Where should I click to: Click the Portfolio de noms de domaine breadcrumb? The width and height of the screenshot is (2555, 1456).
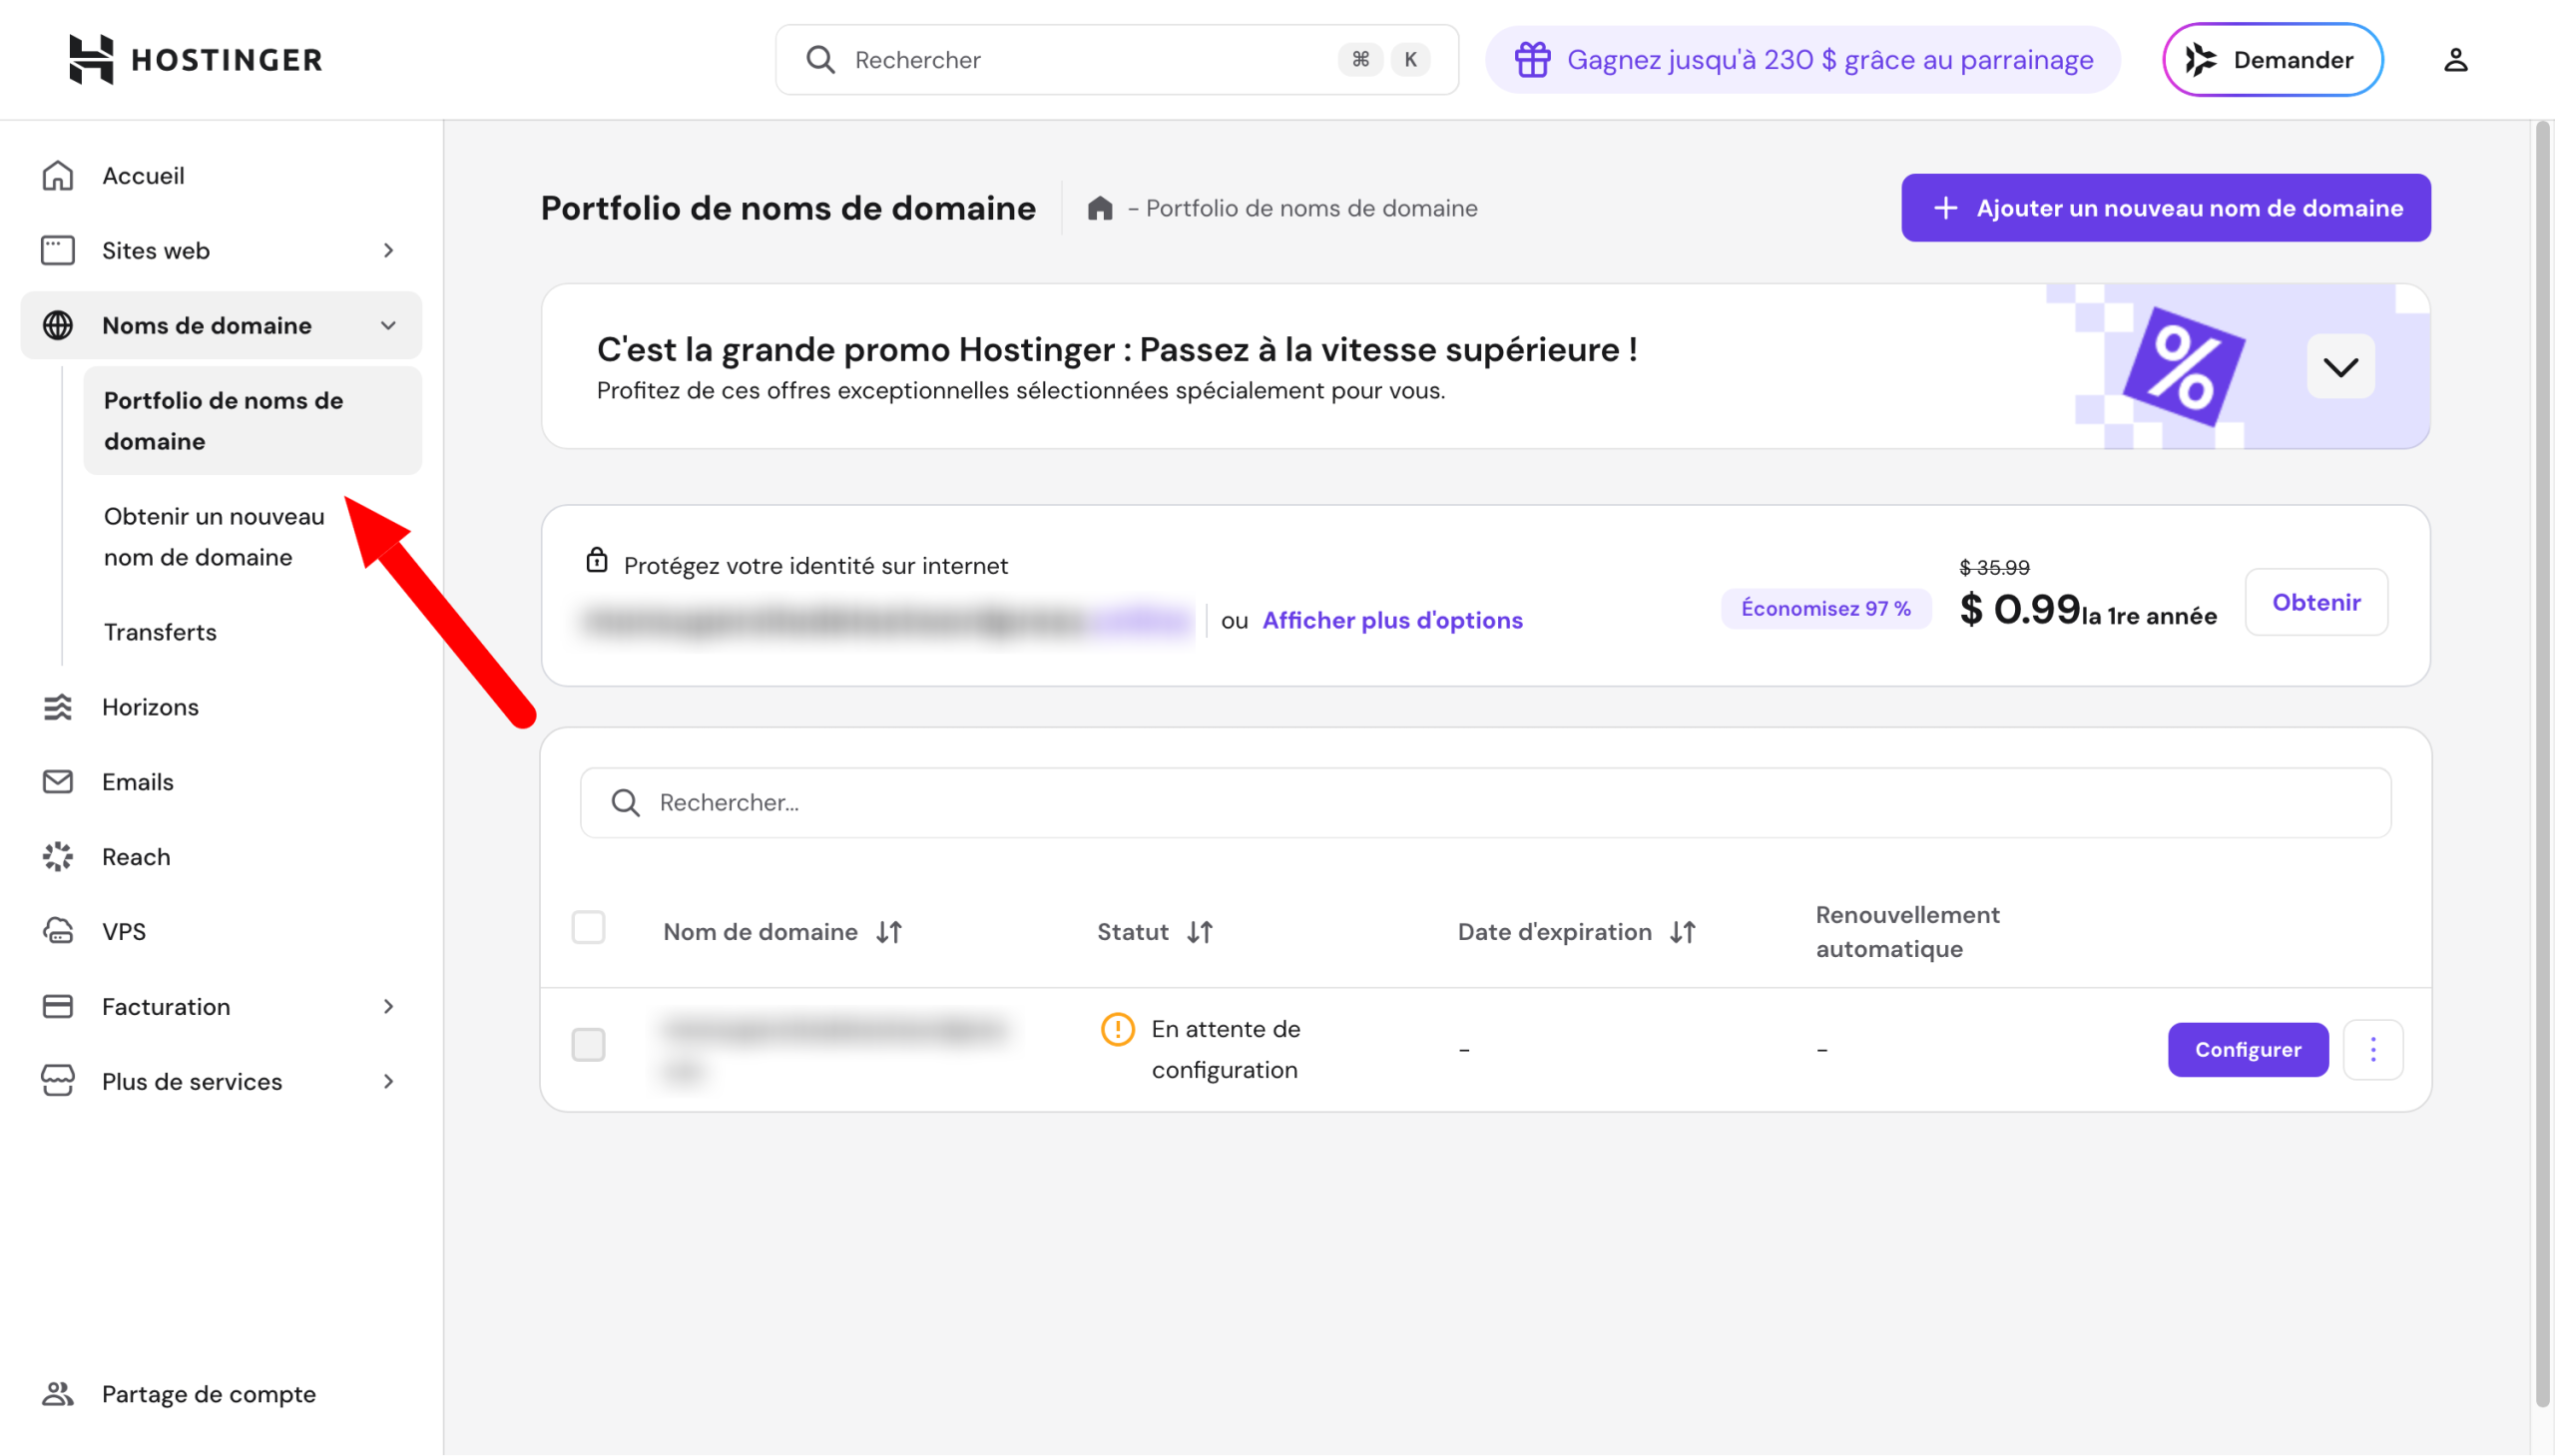point(1311,208)
